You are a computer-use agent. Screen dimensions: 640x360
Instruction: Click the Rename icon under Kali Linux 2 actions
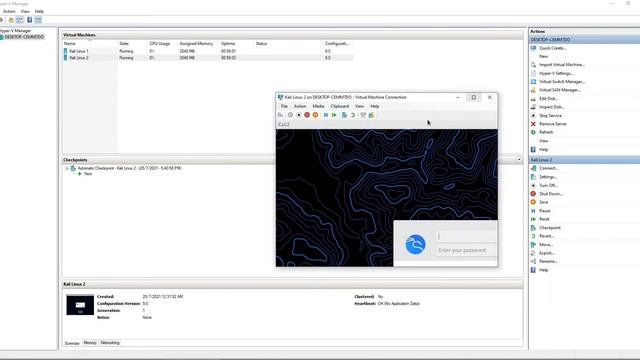pyautogui.click(x=533, y=261)
